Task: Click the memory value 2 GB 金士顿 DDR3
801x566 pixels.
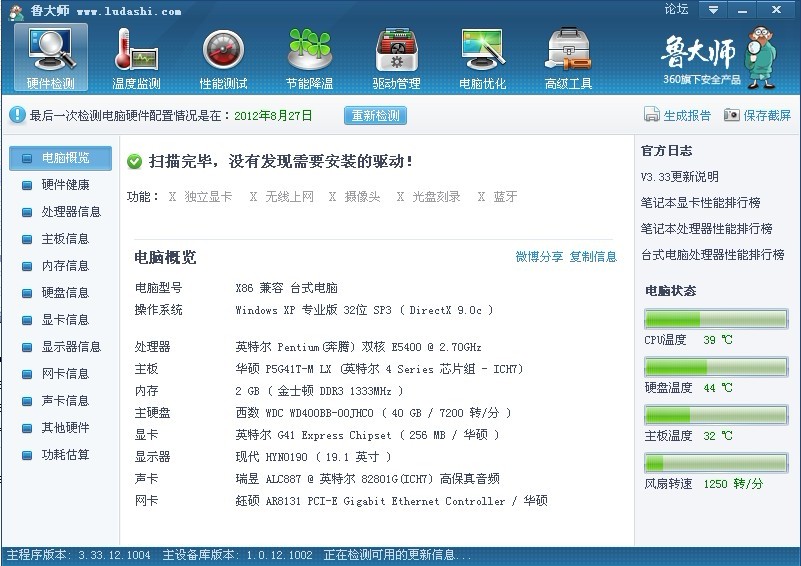Action: [319, 391]
